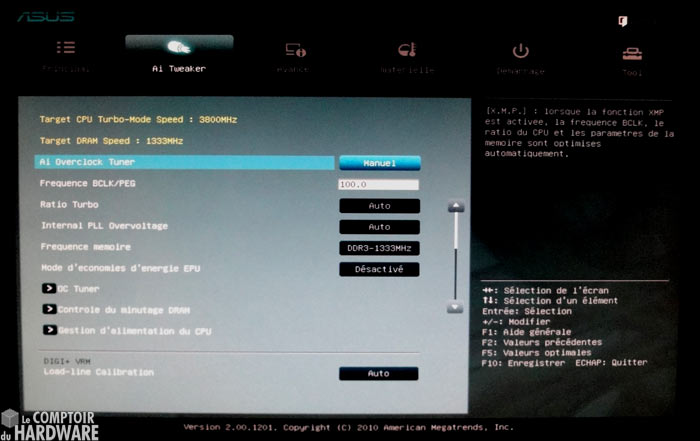The height and width of the screenshot is (441, 700).
Task: Click the BCLK/PEG frequency input field
Action: [379, 185]
